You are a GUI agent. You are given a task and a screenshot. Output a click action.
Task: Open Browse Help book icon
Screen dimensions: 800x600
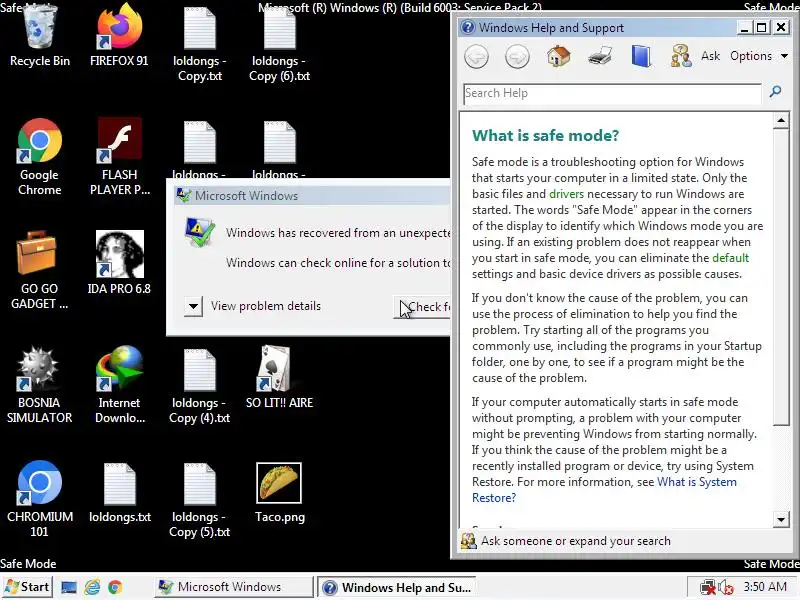(x=641, y=56)
